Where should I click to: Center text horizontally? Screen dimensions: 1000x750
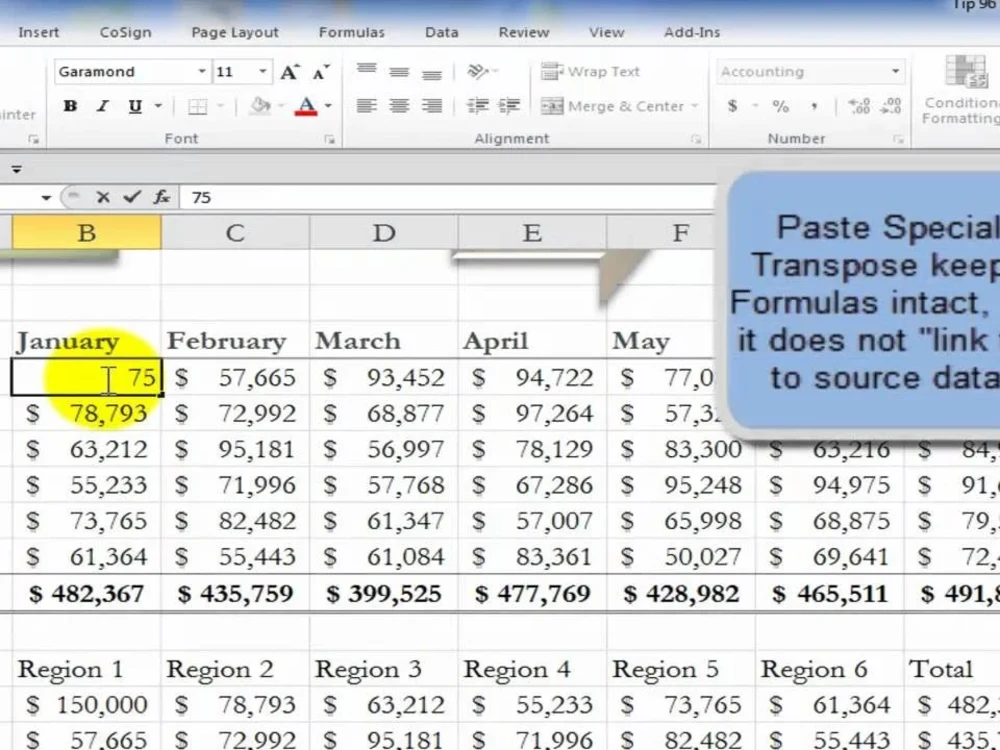click(x=399, y=105)
